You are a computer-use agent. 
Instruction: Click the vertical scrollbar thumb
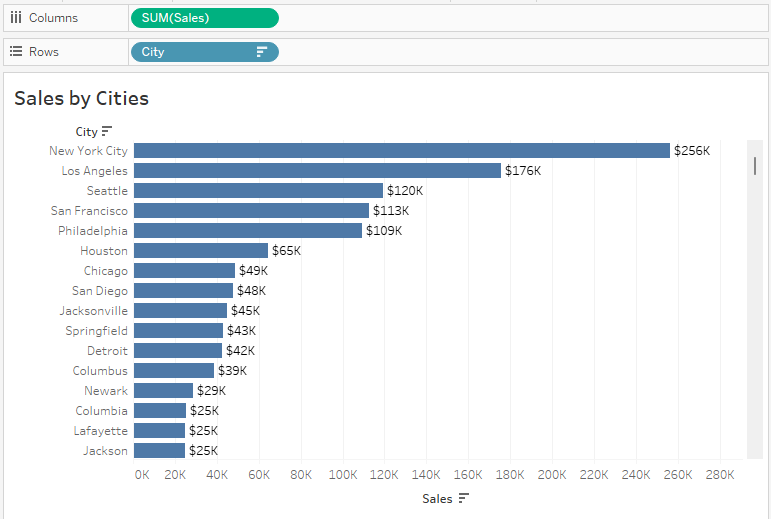[755, 166]
